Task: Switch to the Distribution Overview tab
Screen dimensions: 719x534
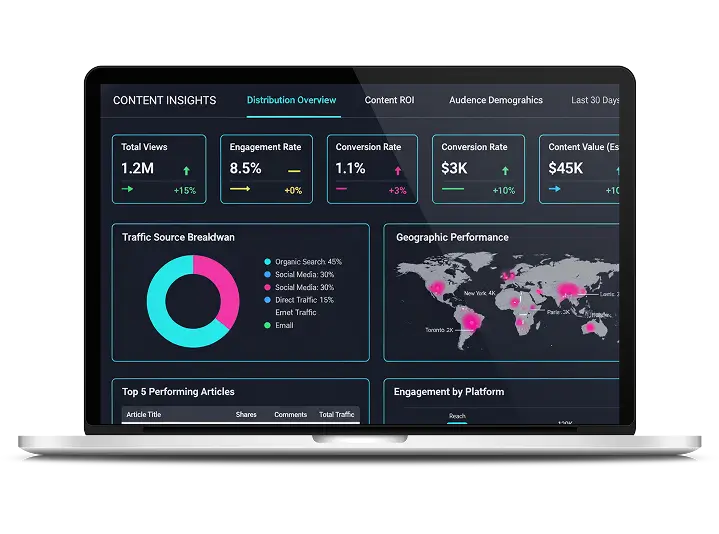Action: [x=292, y=100]
